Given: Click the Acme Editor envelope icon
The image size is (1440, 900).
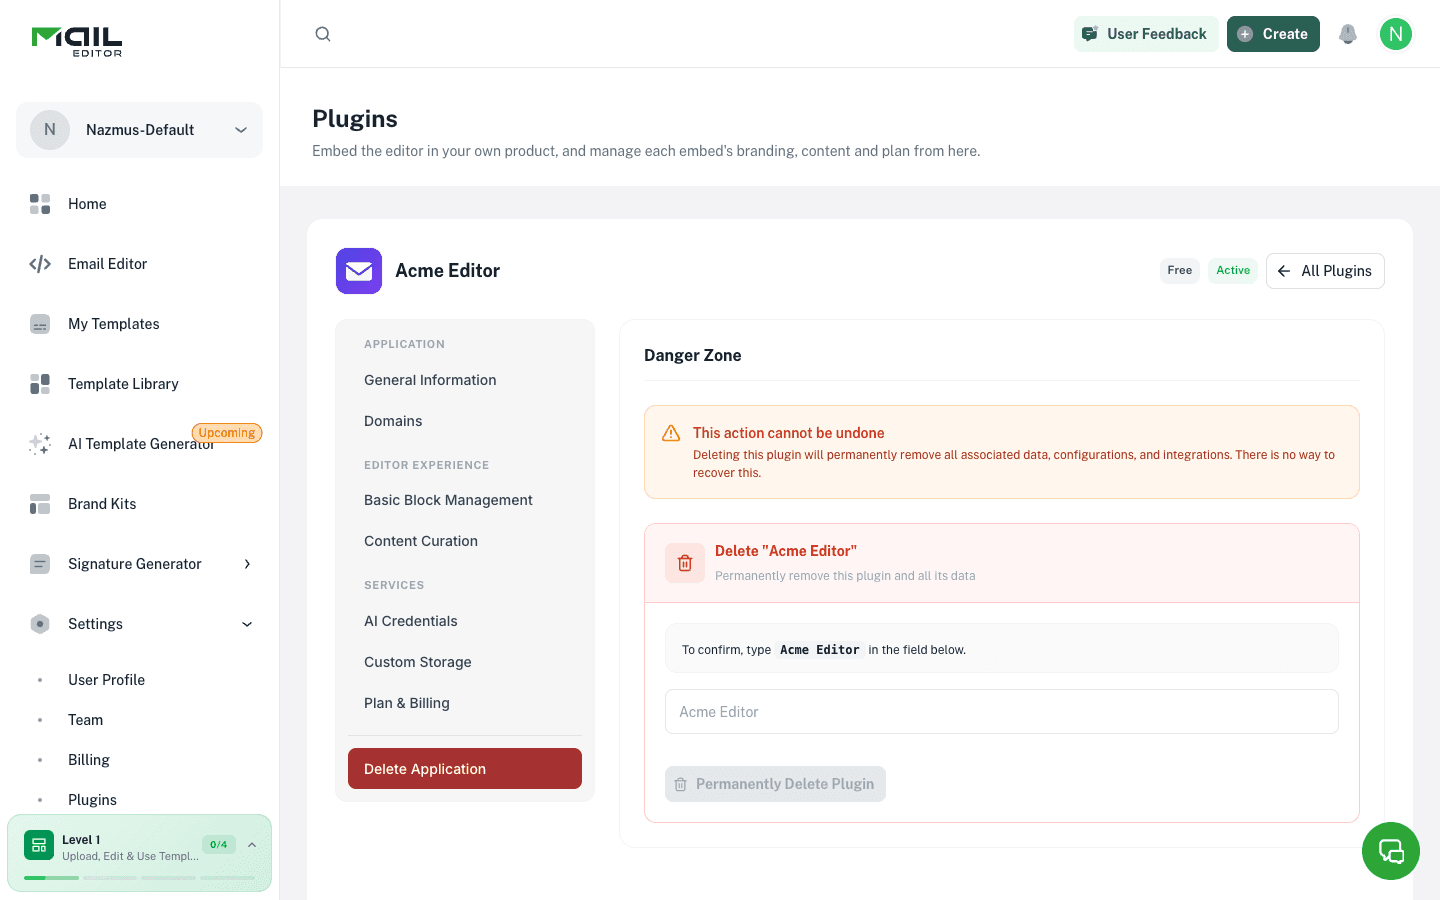Looking at the screenshot, I should (359, 271).
